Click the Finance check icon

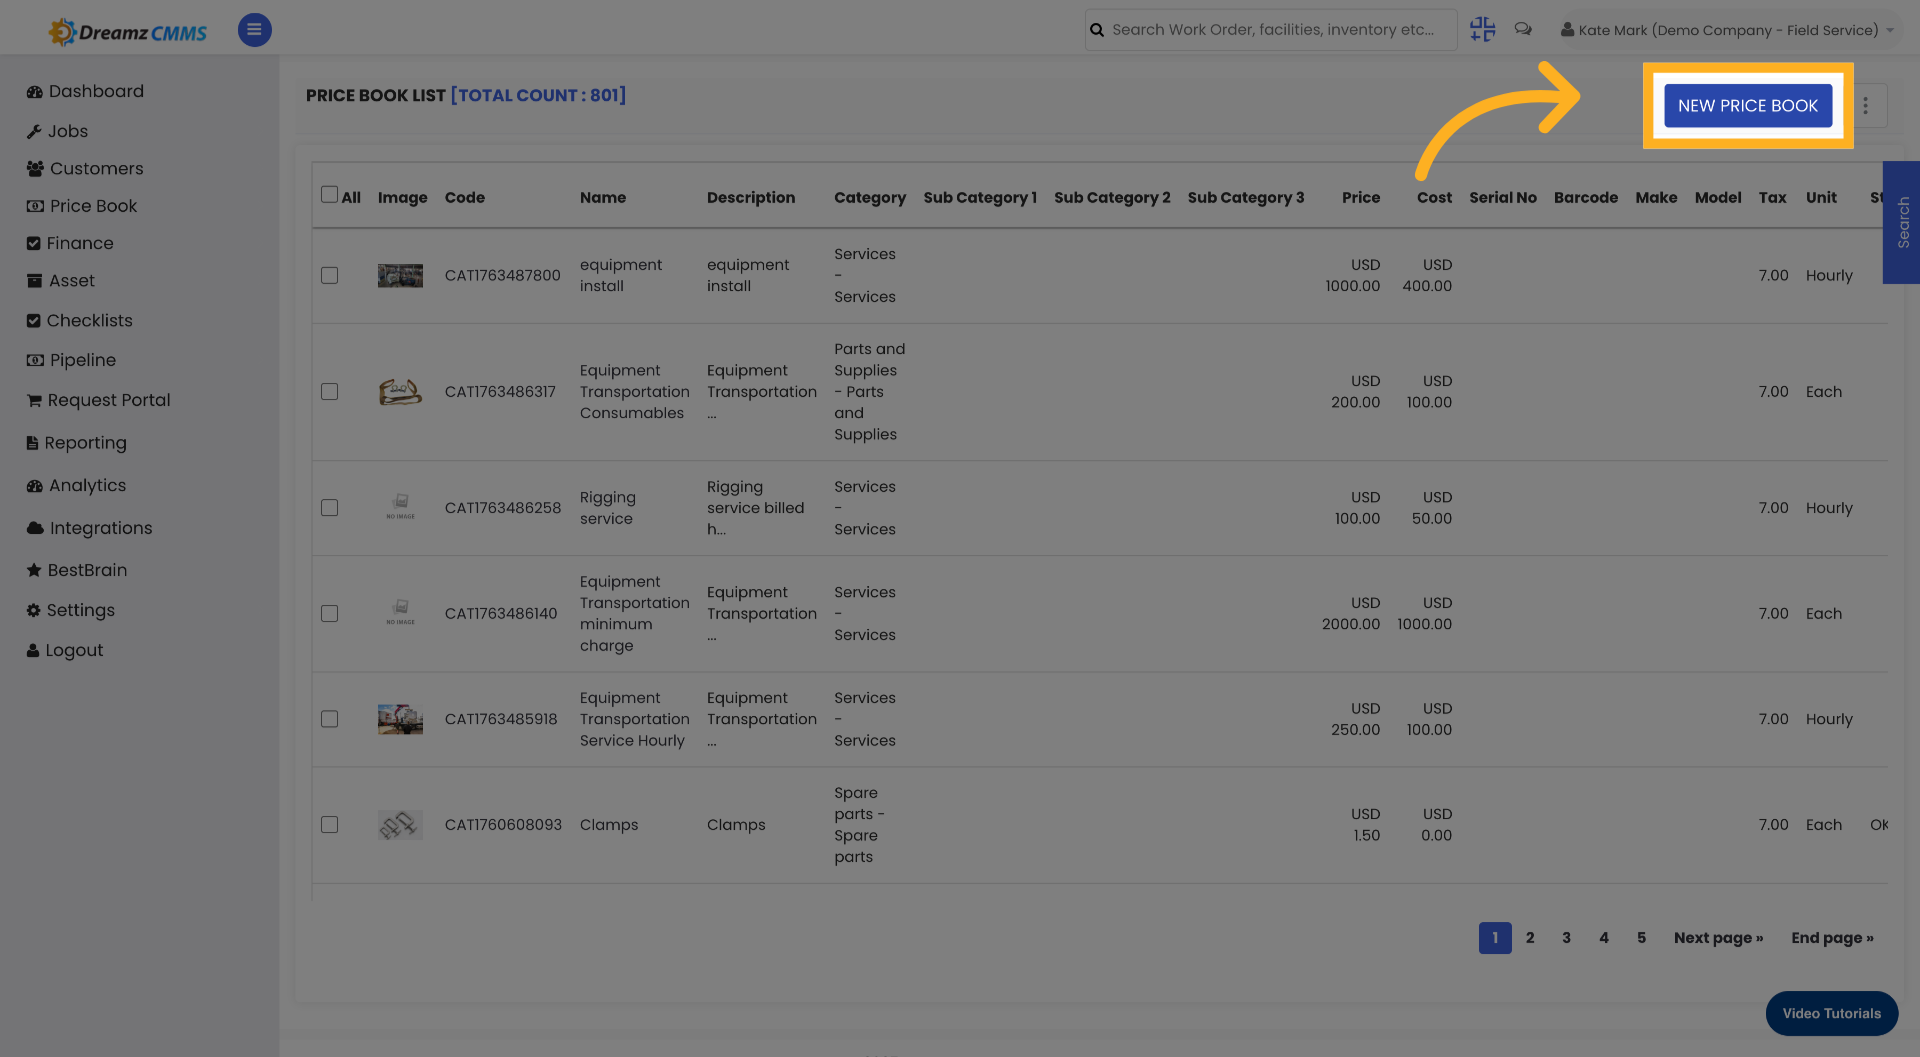tap(34, 243)
